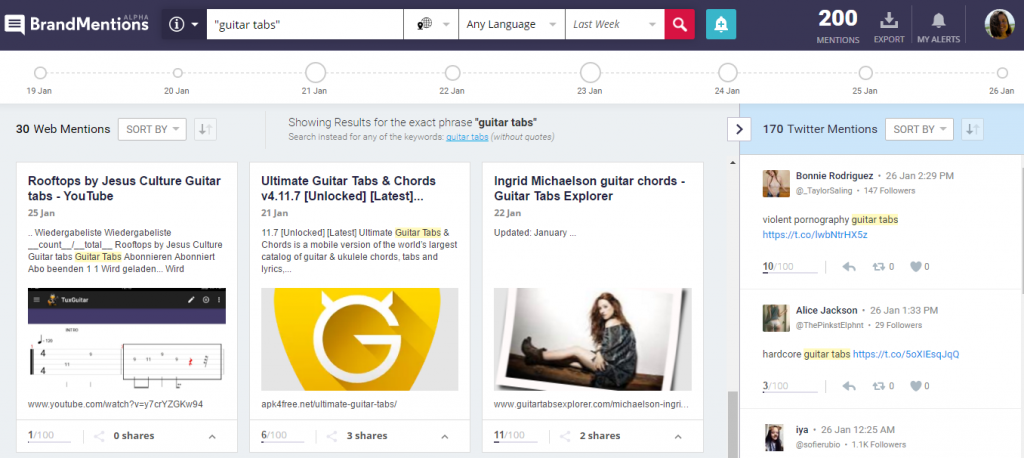1024x458 pixels.
Task: Select the 24 Jan timeline marker
Action: coord(728,73)
